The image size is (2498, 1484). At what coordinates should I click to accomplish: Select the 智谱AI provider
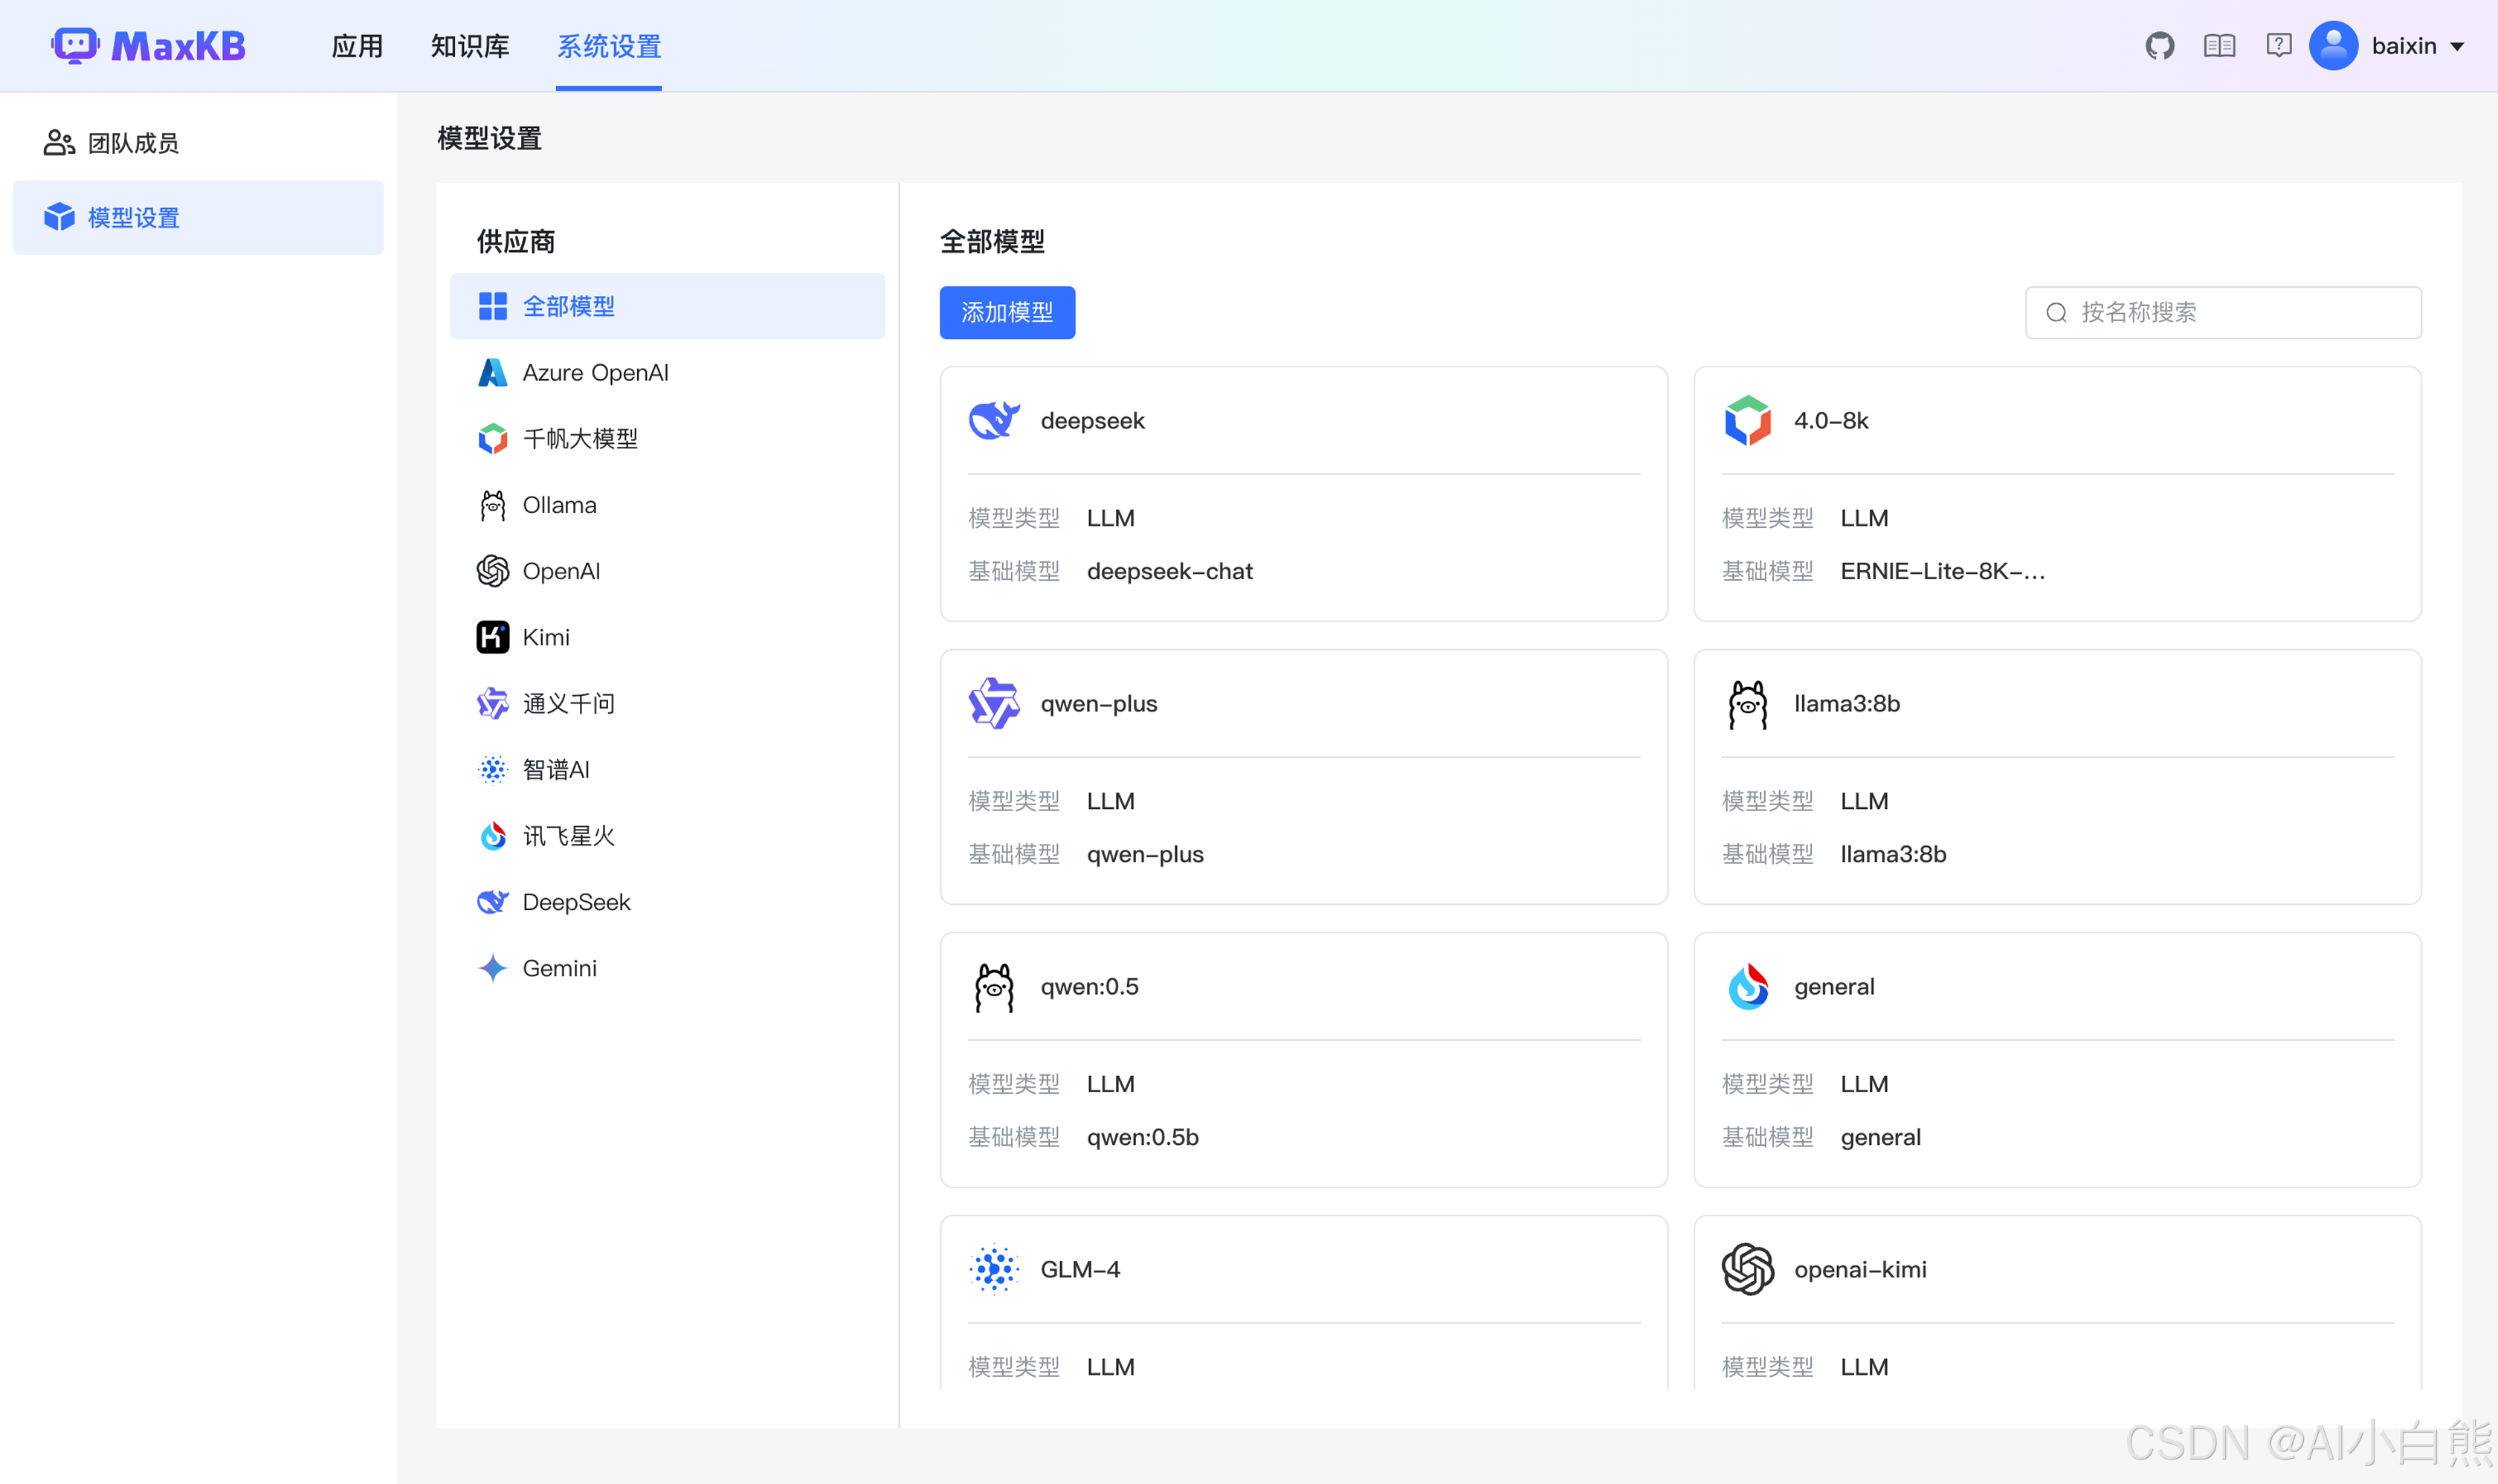557,769
